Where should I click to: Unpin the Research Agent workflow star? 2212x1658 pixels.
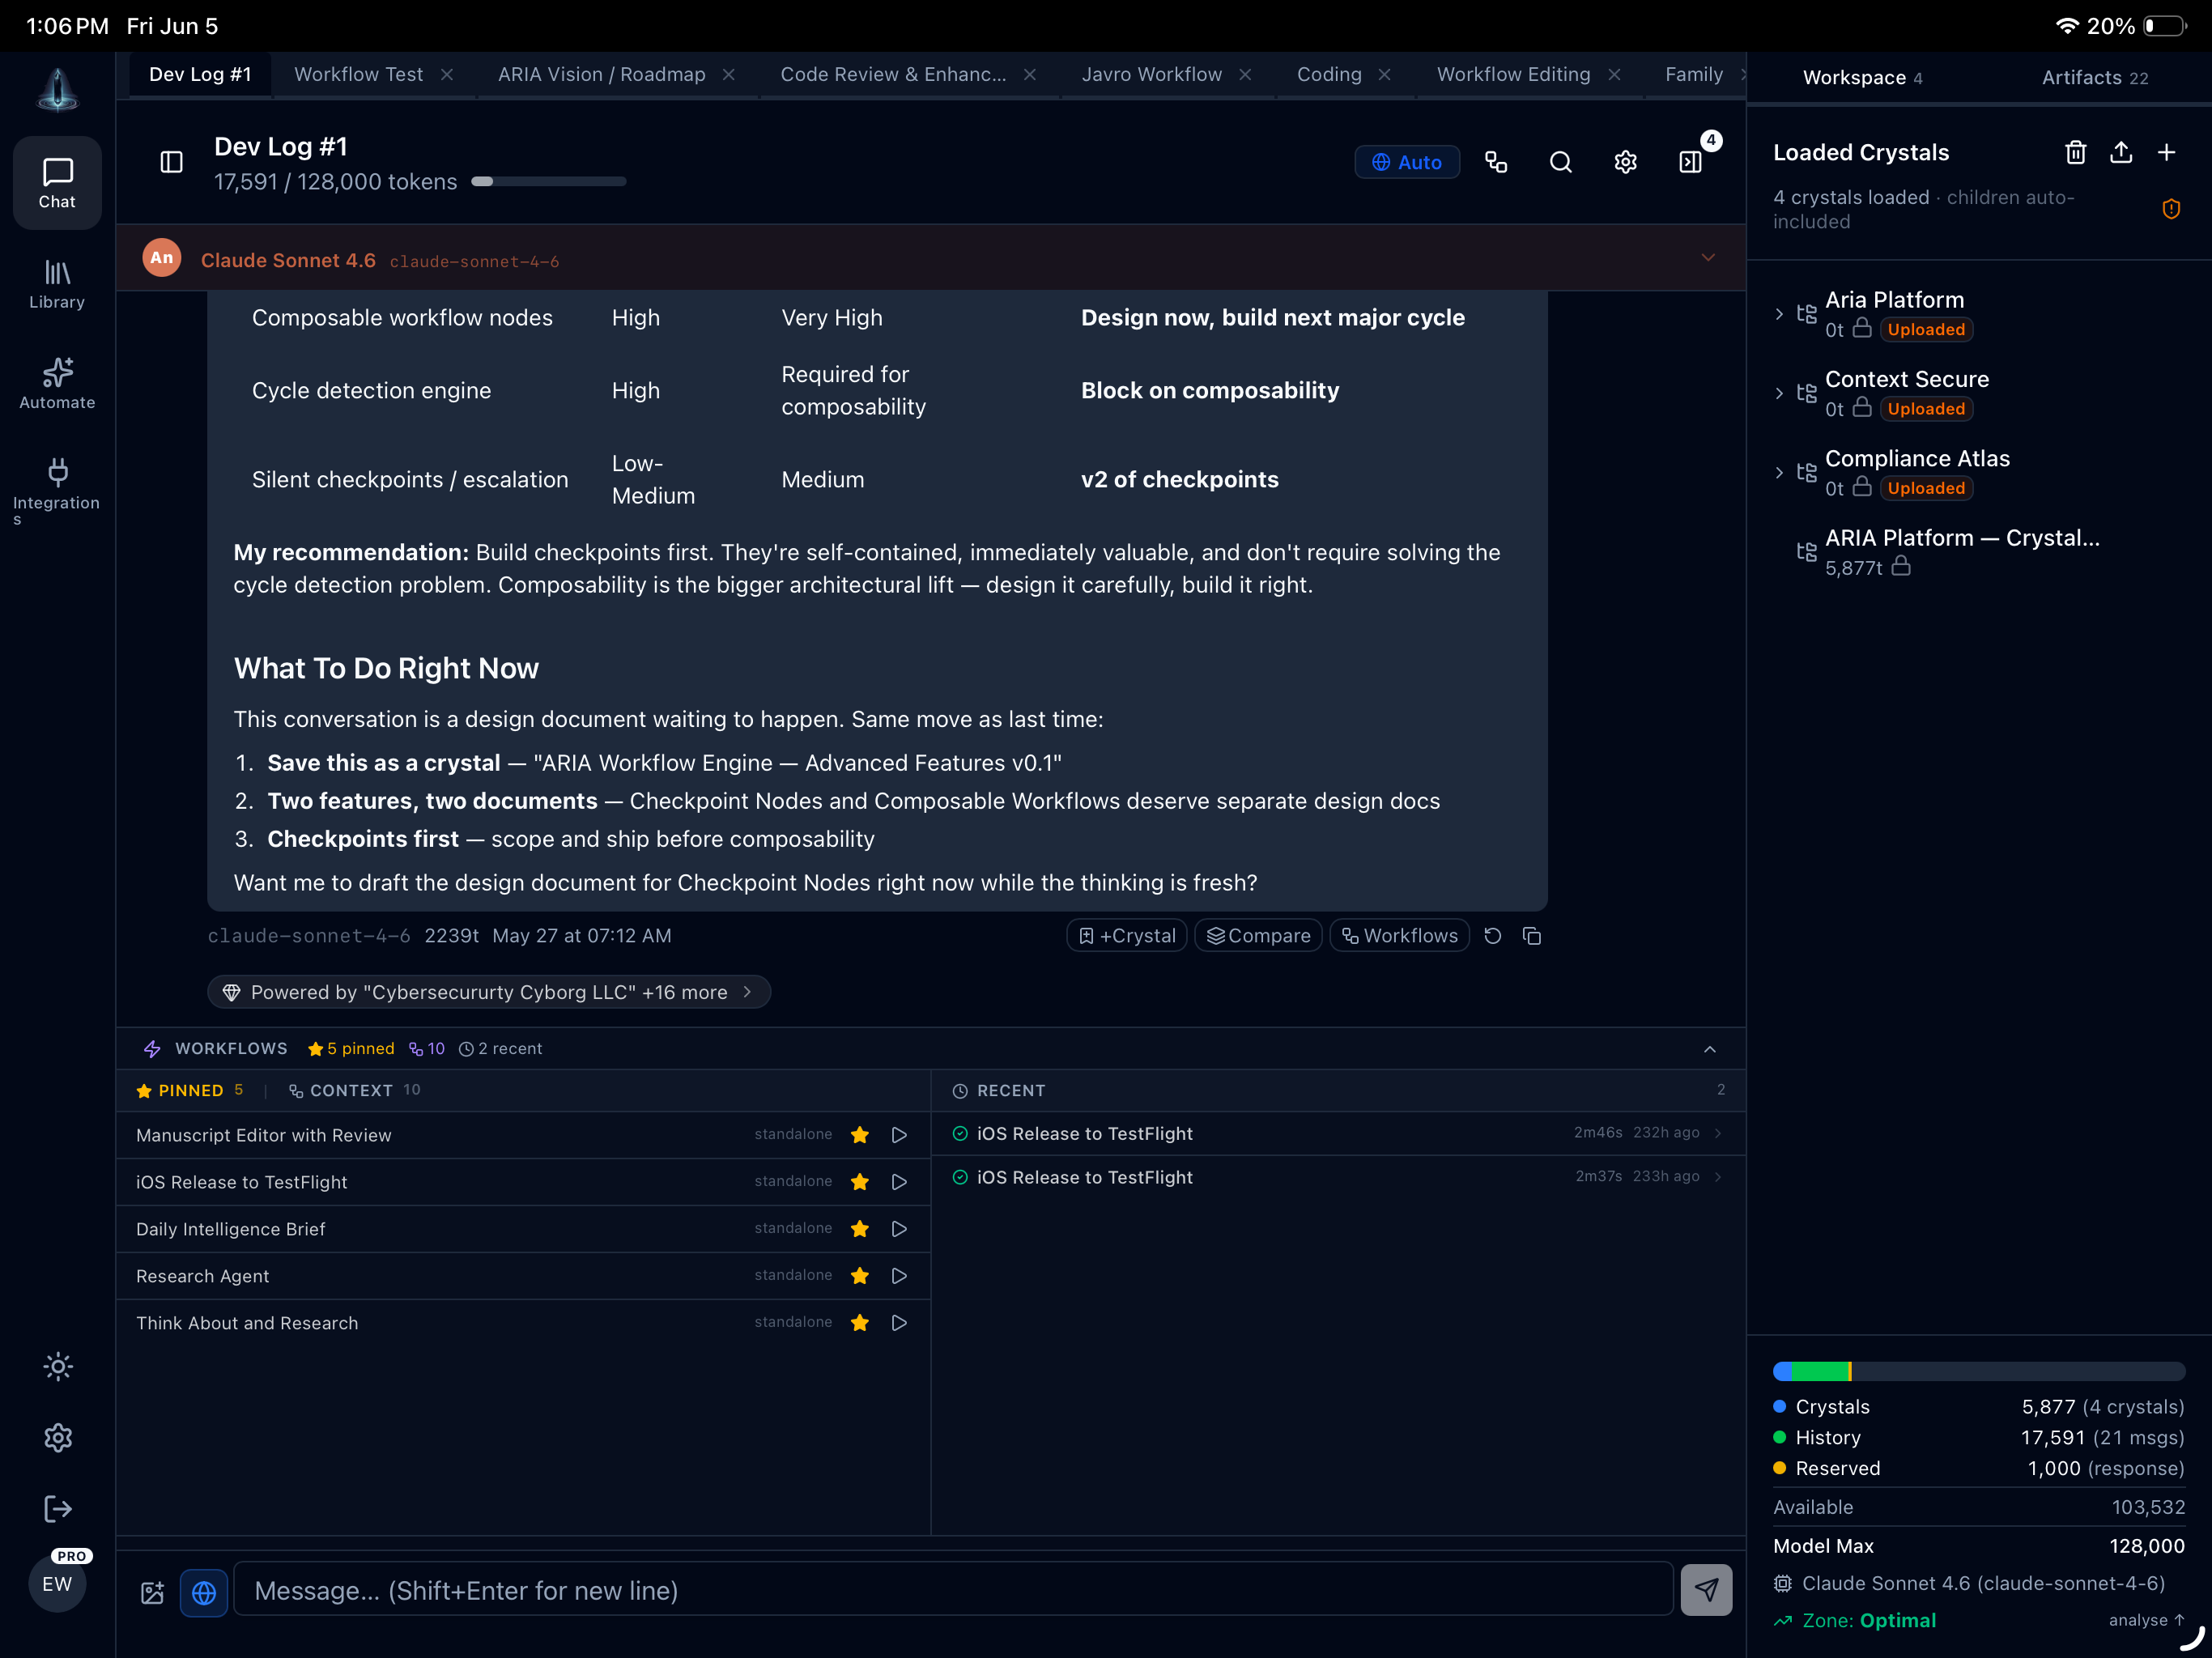859,1276
